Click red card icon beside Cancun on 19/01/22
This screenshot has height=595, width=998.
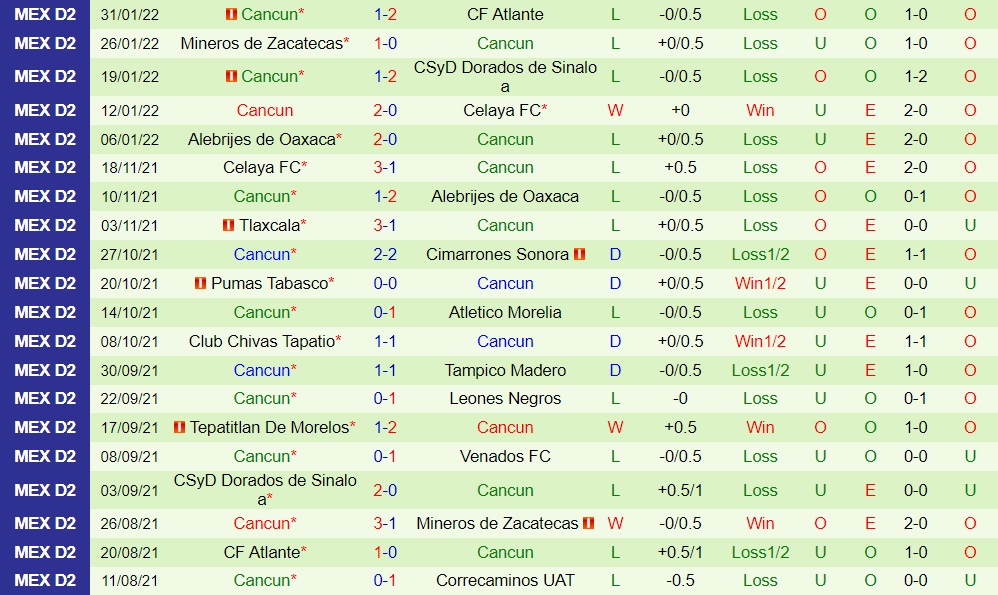click(230, 76)
